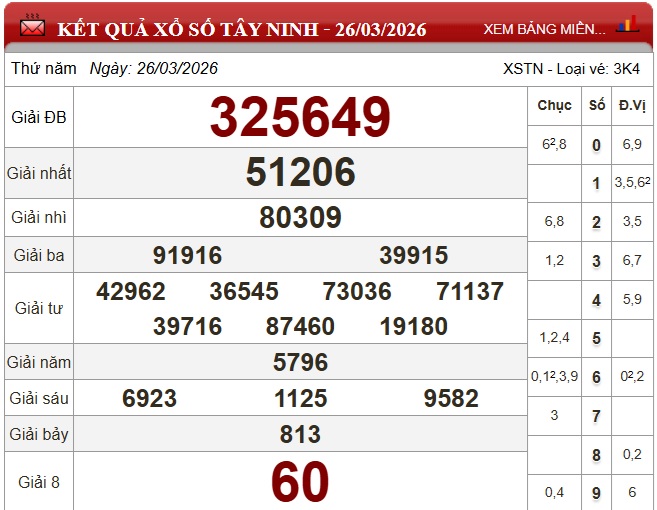This screenshot has height=510, width=657.
Task: Click the Thứ năm day label
Action: pos(44,69)
